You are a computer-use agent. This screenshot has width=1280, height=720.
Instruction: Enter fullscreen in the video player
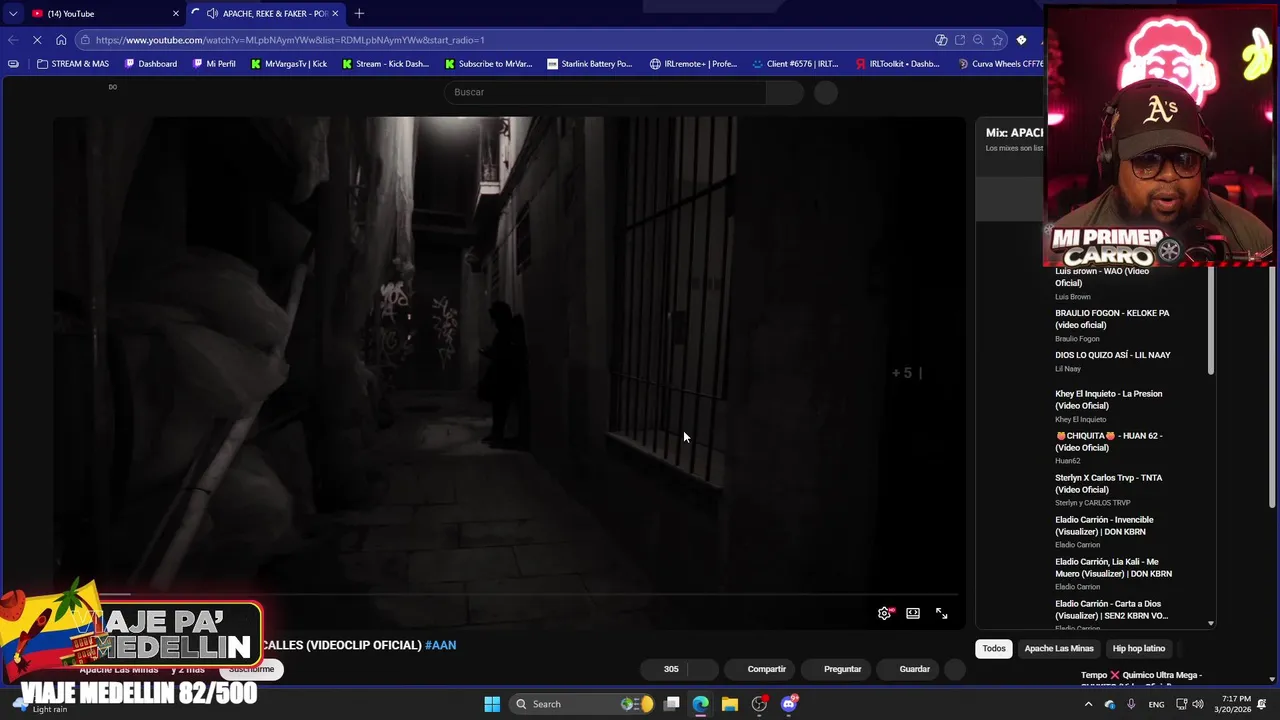point(941,613)
